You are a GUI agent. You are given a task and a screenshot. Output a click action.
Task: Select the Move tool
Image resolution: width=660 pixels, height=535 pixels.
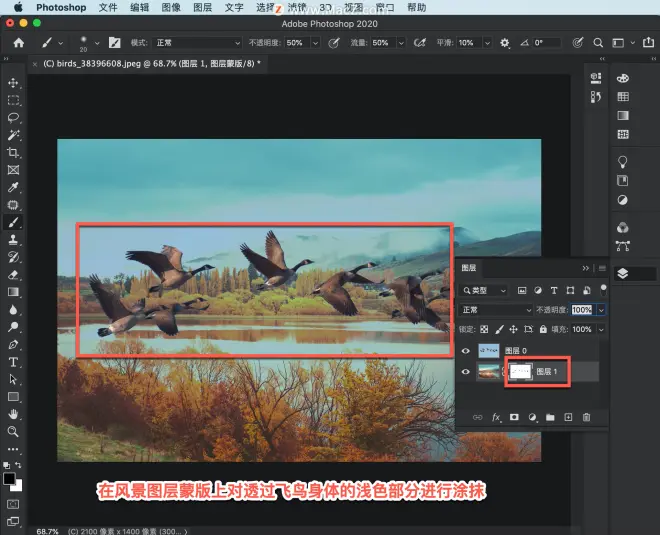click(x=13, y=83)
